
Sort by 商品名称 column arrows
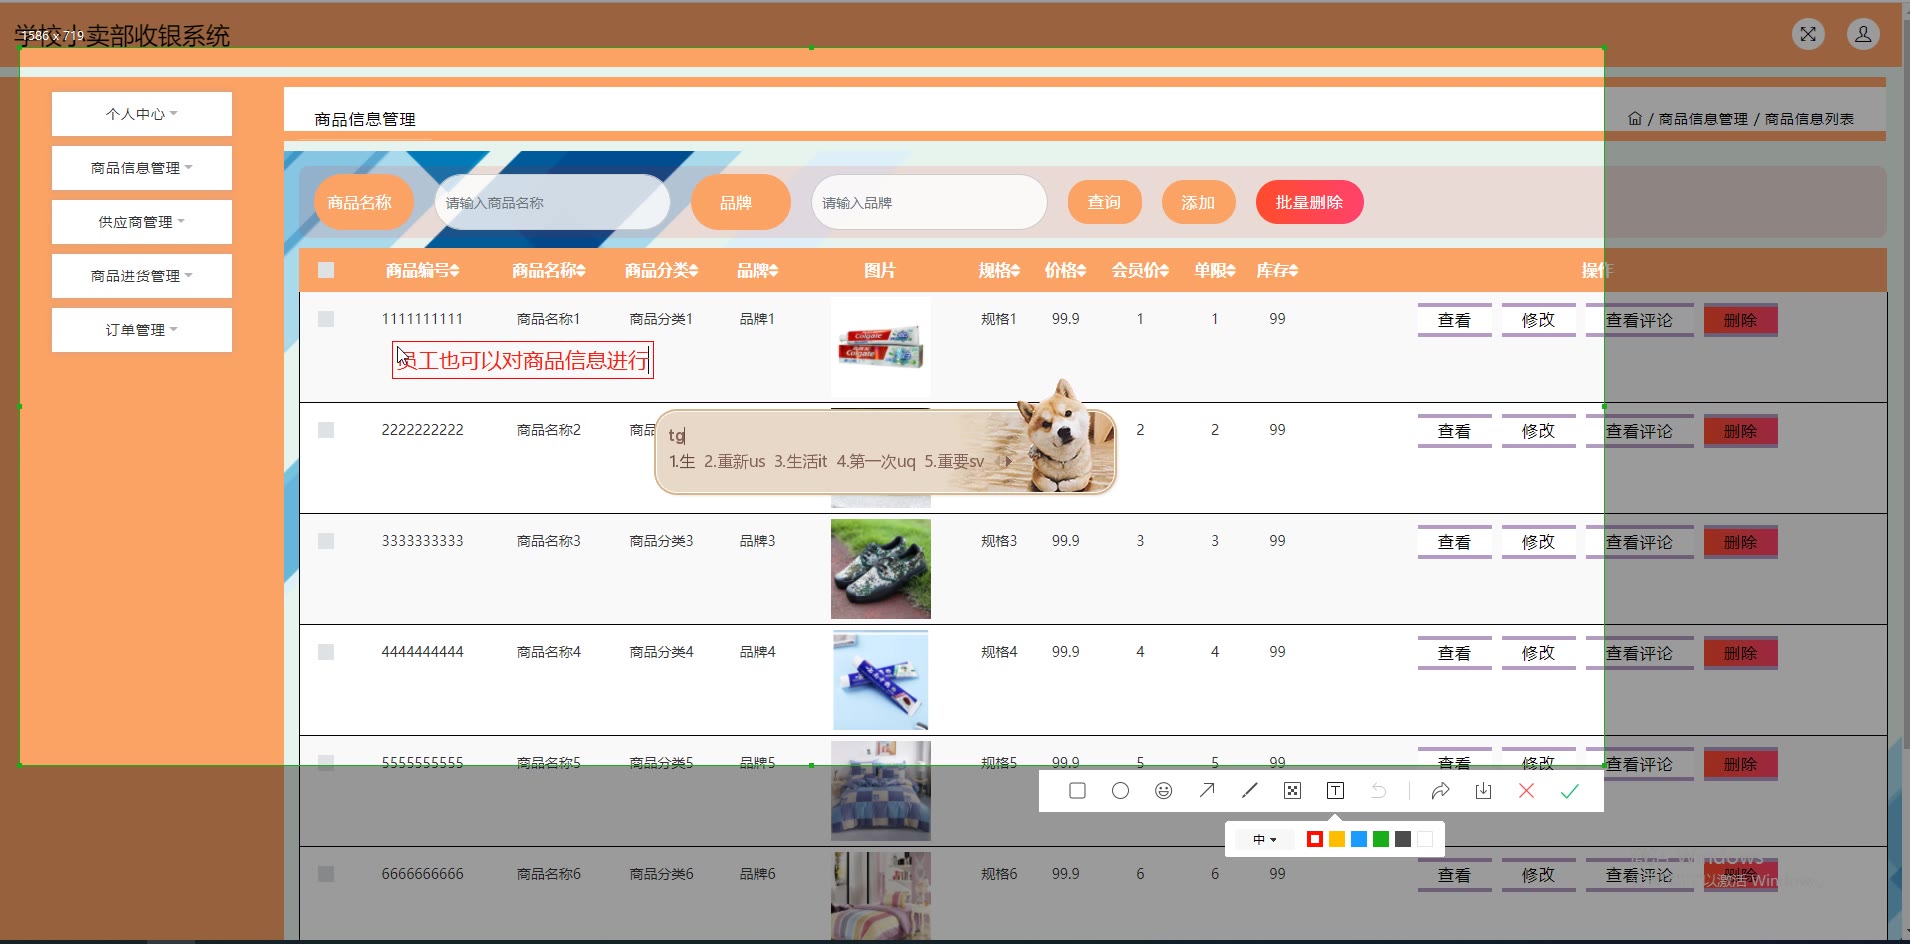pyautogui.click(x=580, y=271)
